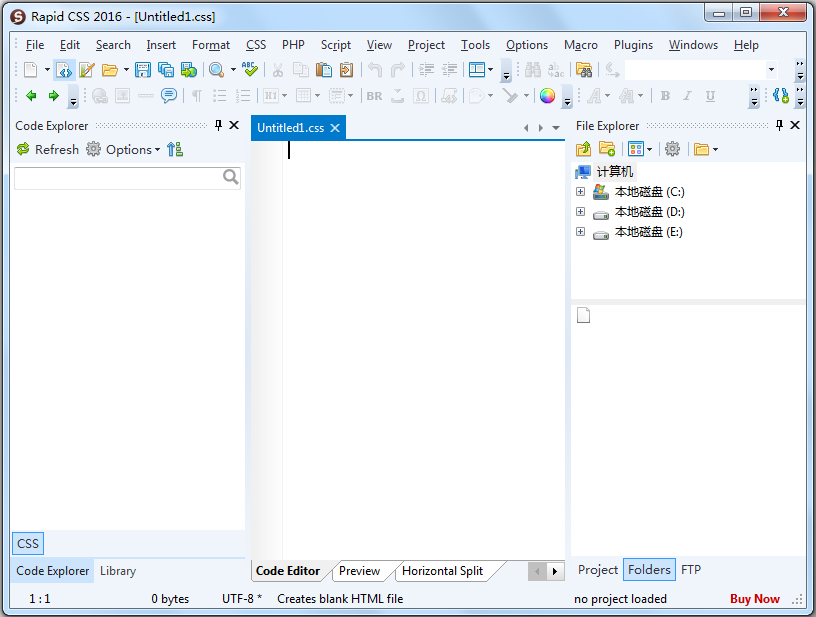Switch to the Library tab
816x617 pixels.
point(118,571)
